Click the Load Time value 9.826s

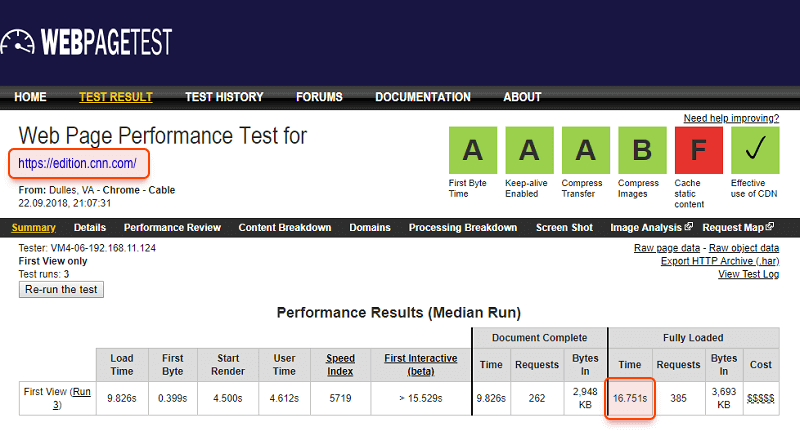click(x=122, y=398)
